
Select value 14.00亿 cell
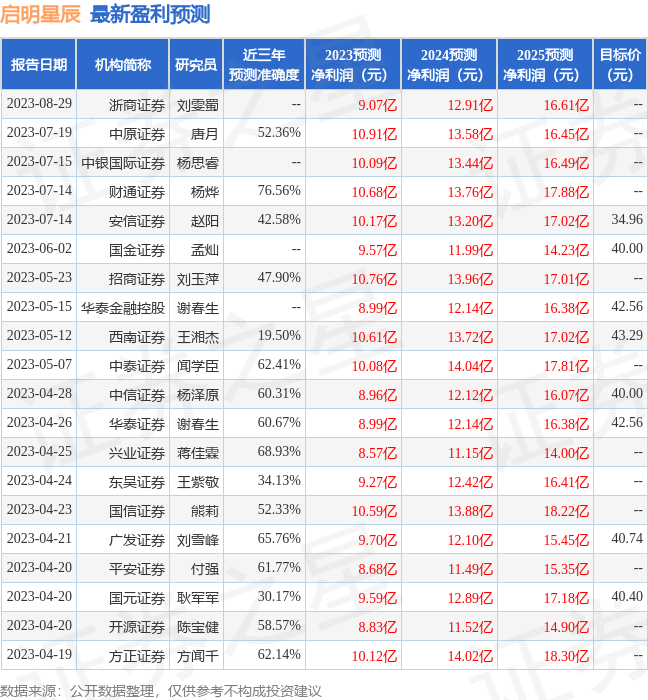point(566,454)
